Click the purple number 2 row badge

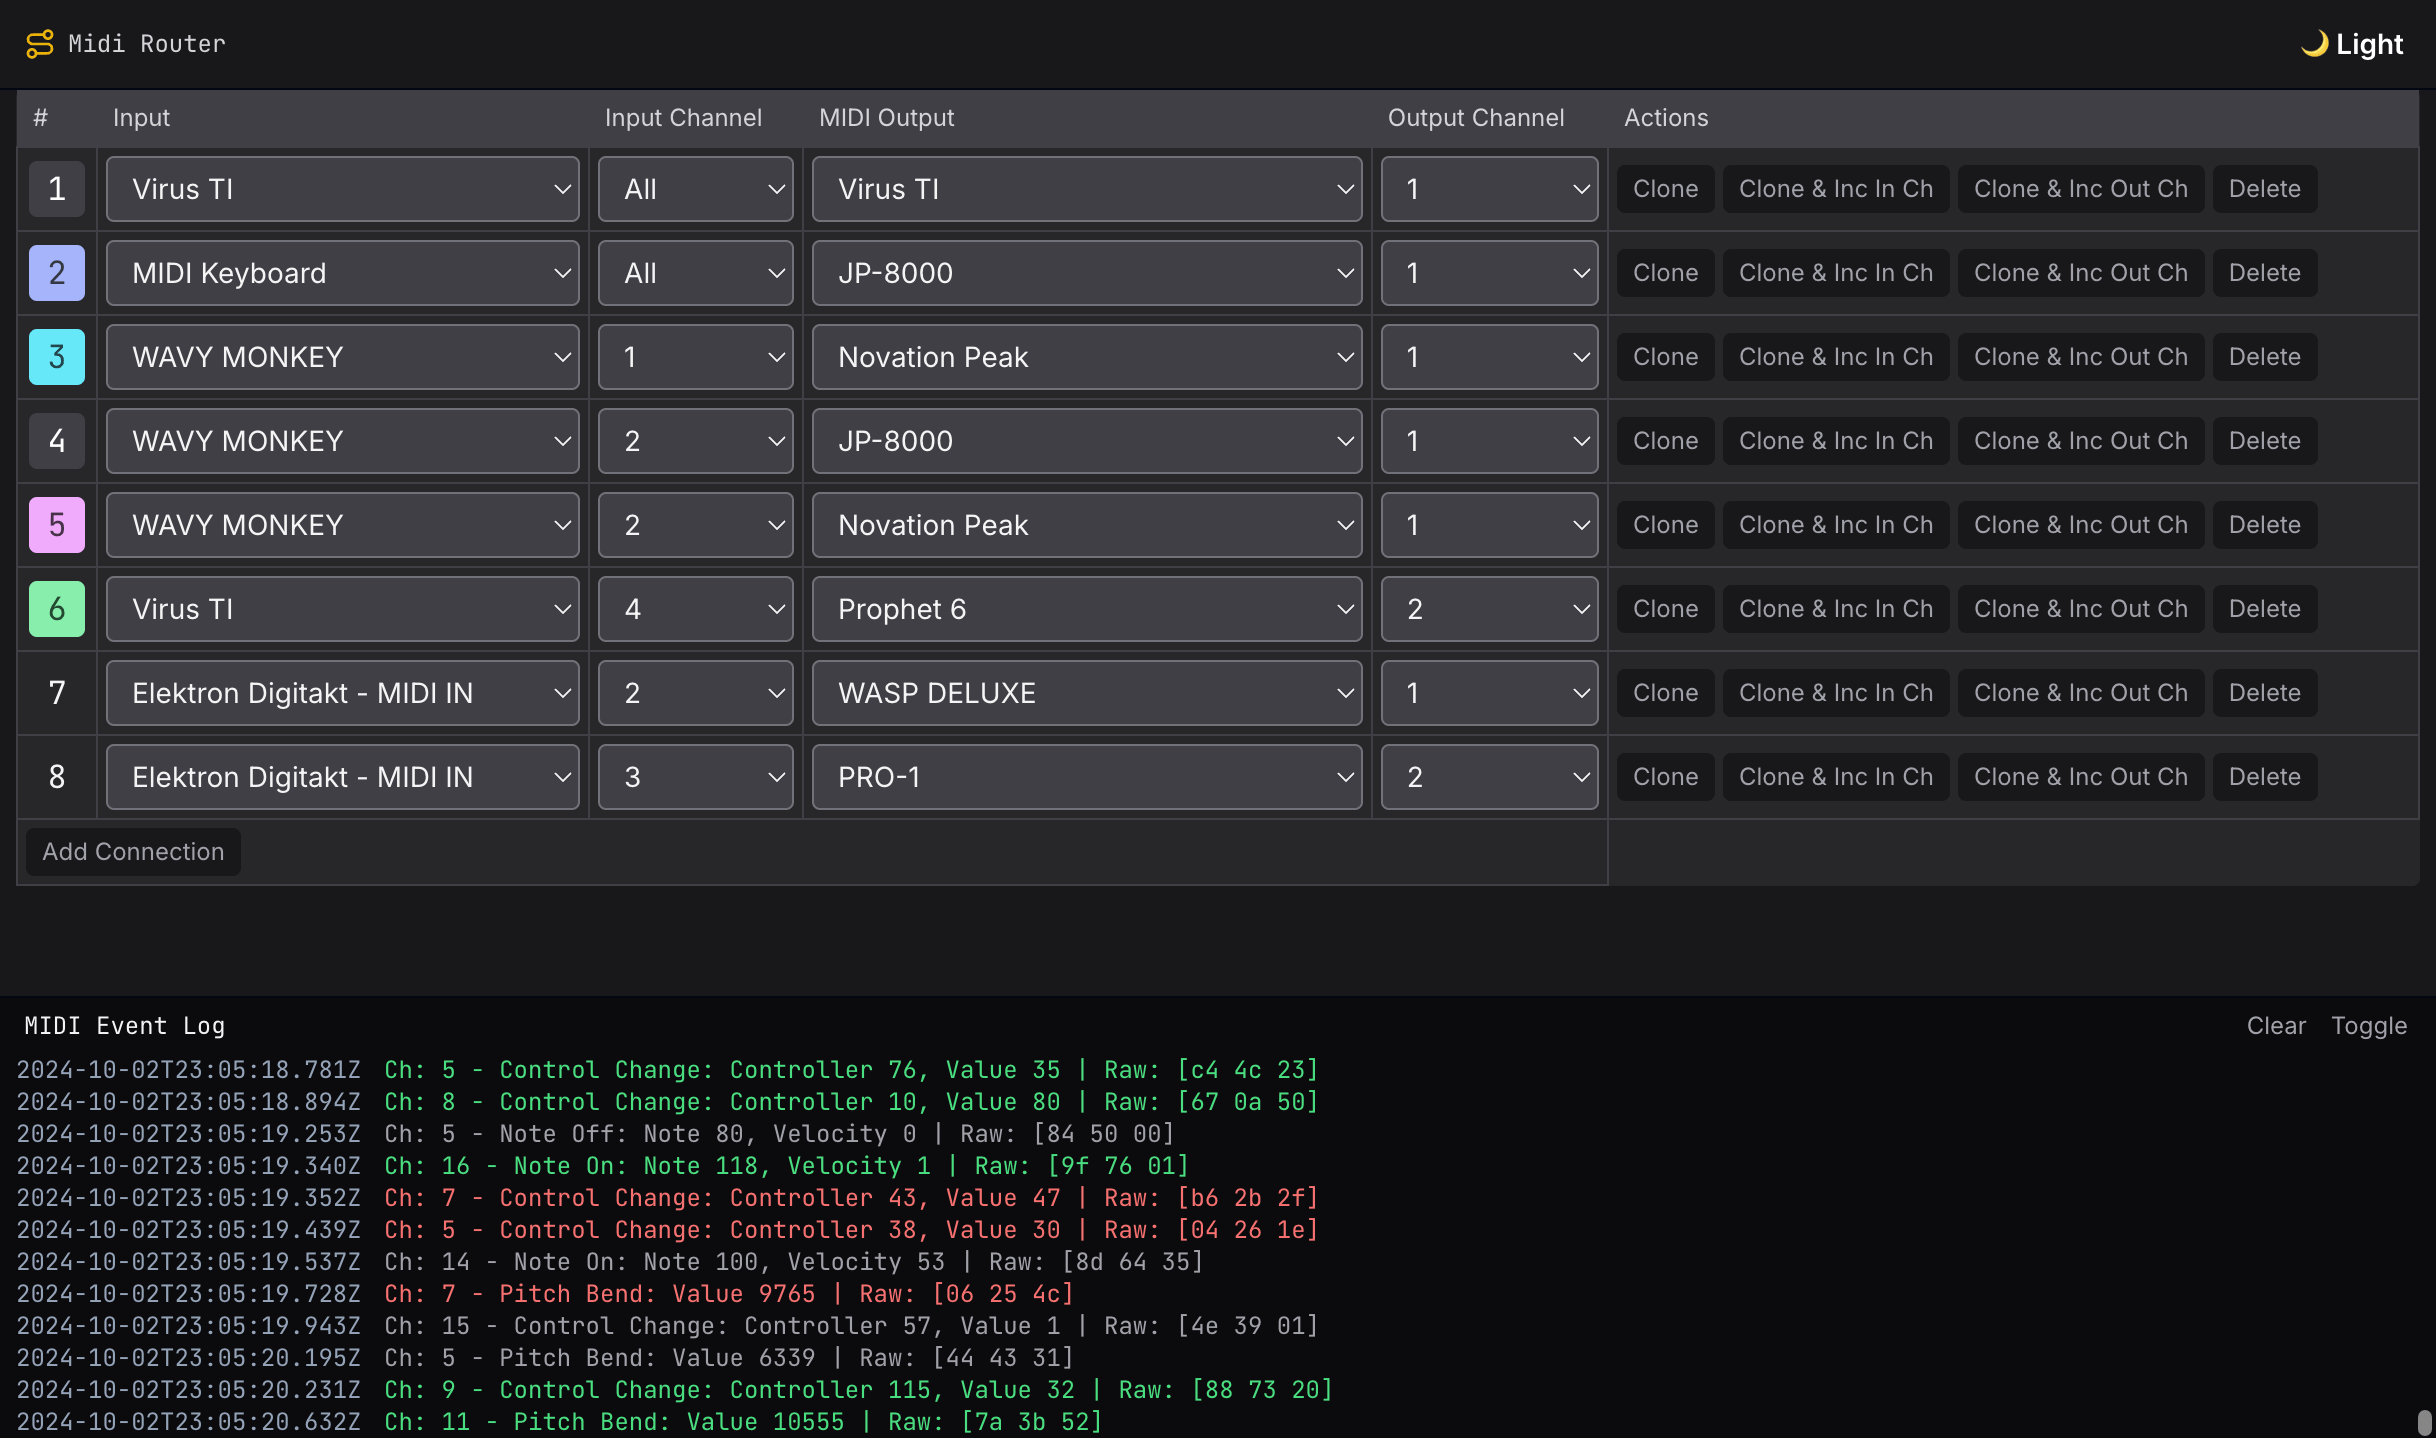pyautogui.click(x=57, y=273)
